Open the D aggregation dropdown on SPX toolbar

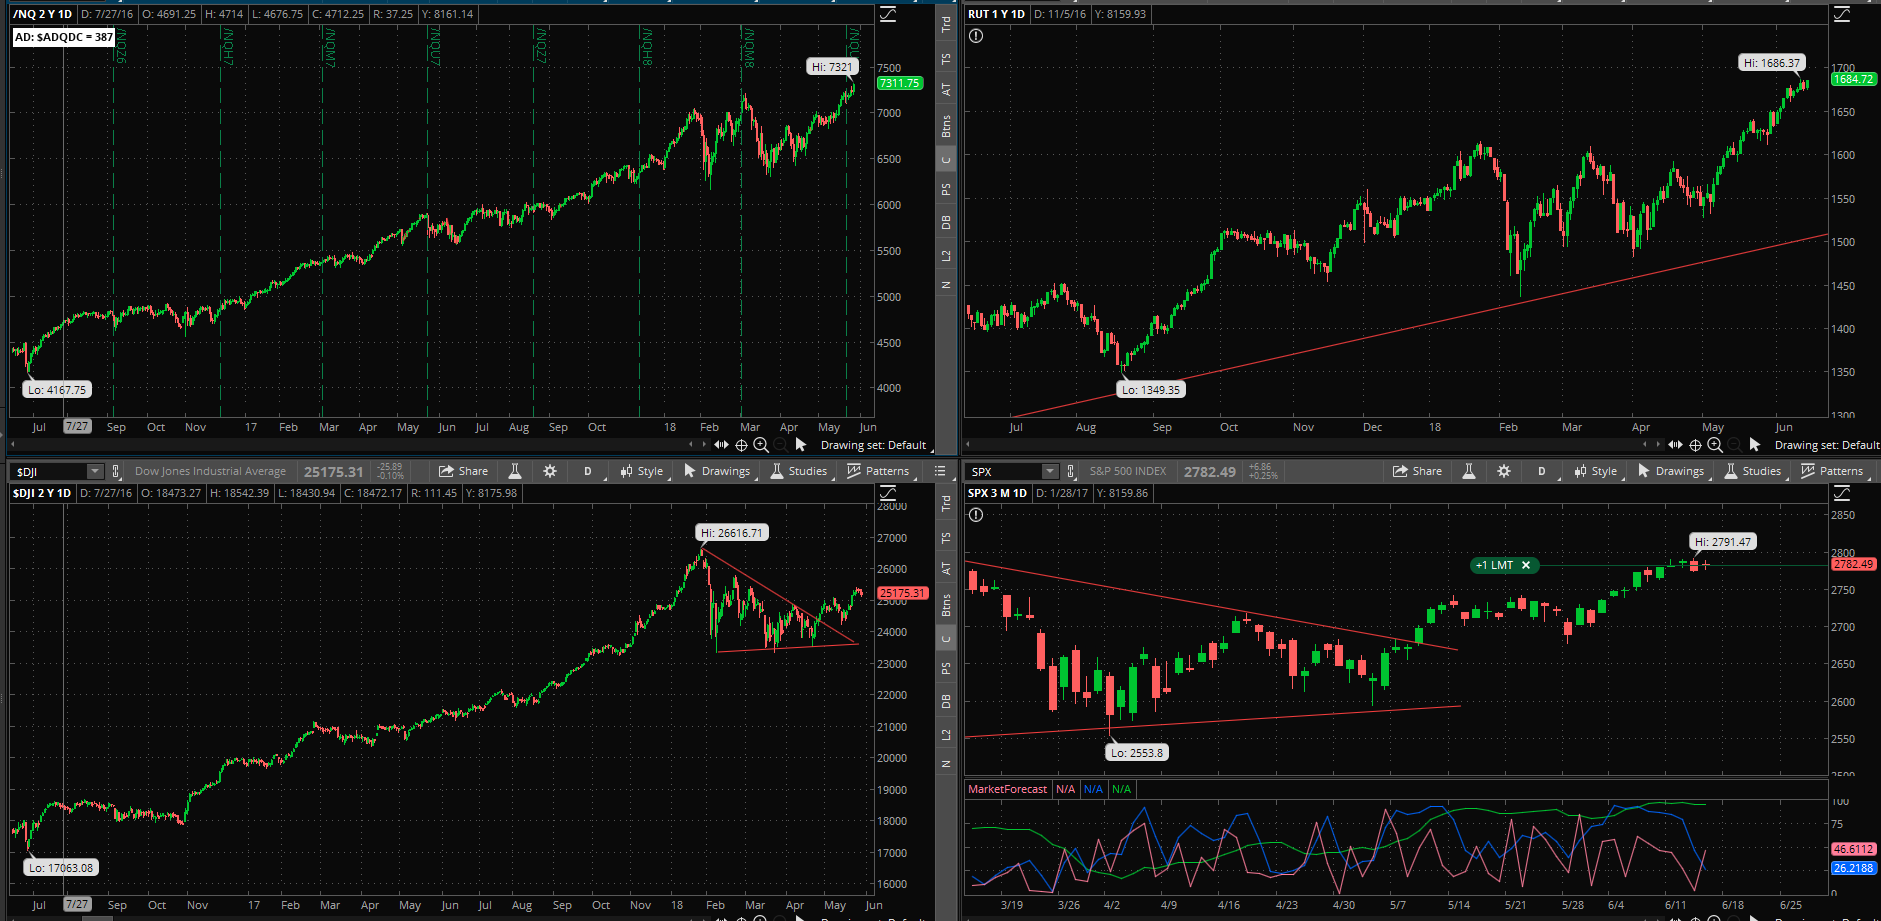click(1543, 471)
